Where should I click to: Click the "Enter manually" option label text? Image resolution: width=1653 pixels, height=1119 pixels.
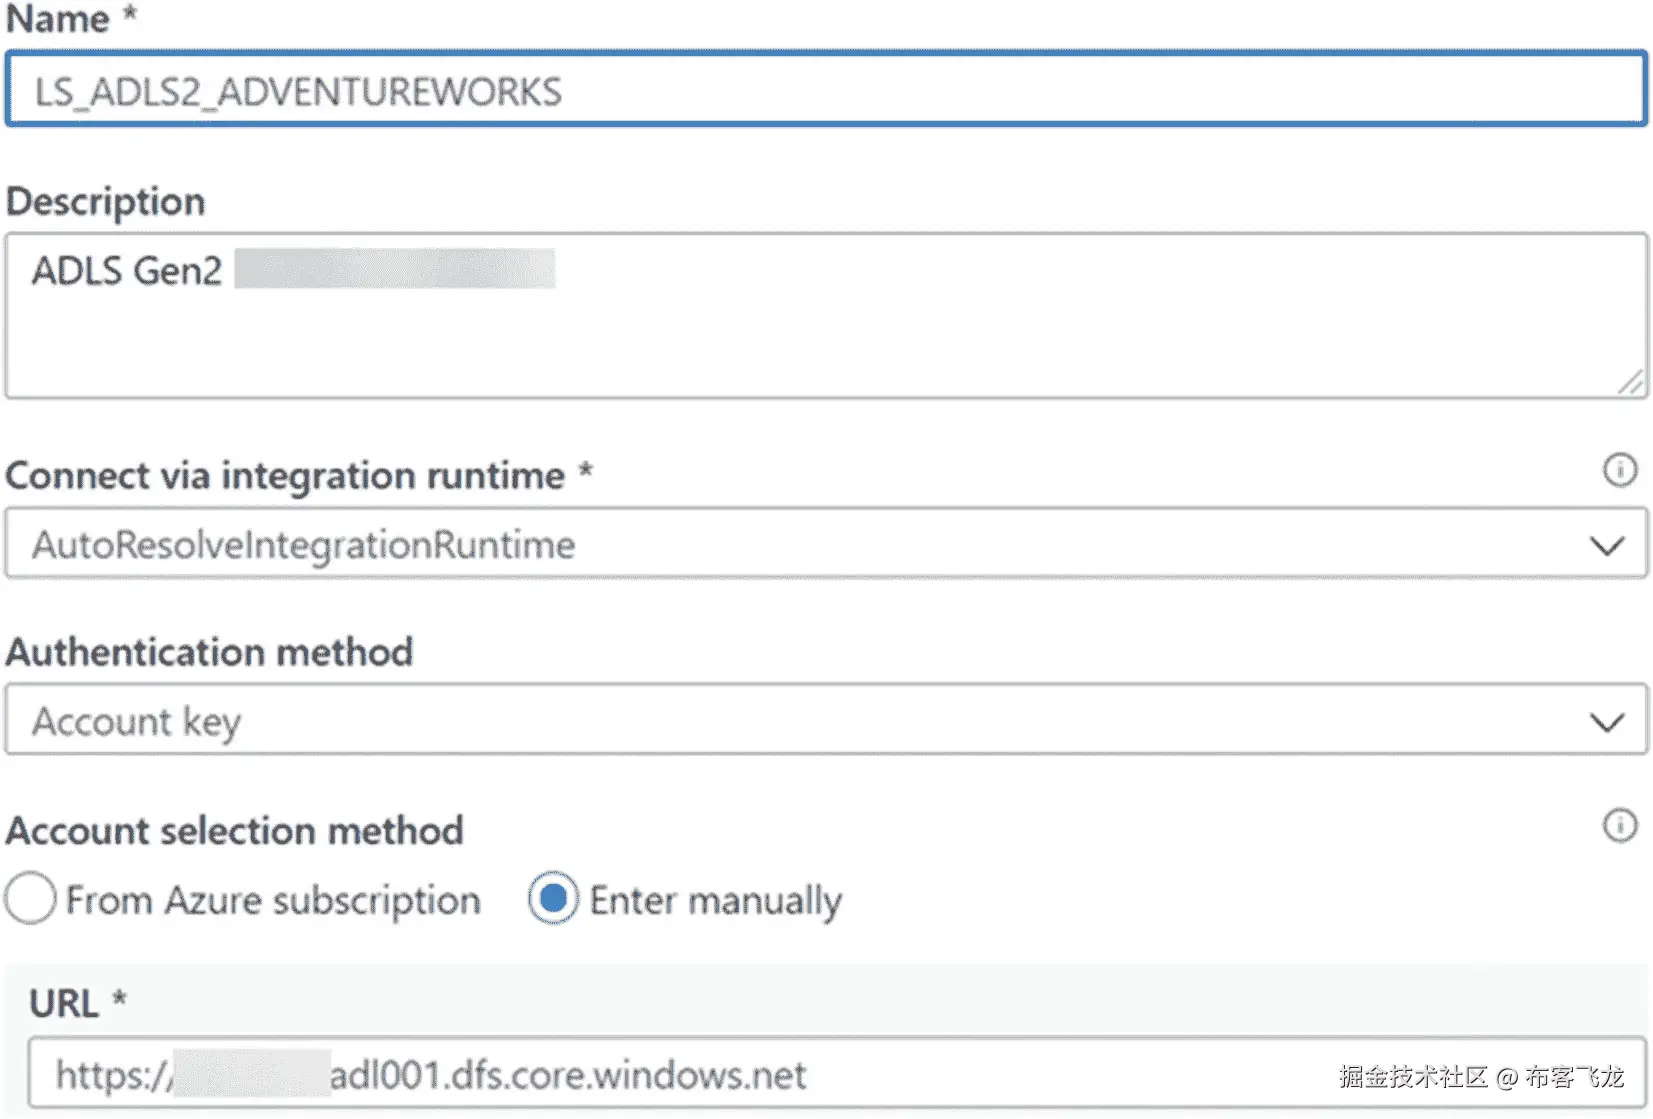[715, 900]
